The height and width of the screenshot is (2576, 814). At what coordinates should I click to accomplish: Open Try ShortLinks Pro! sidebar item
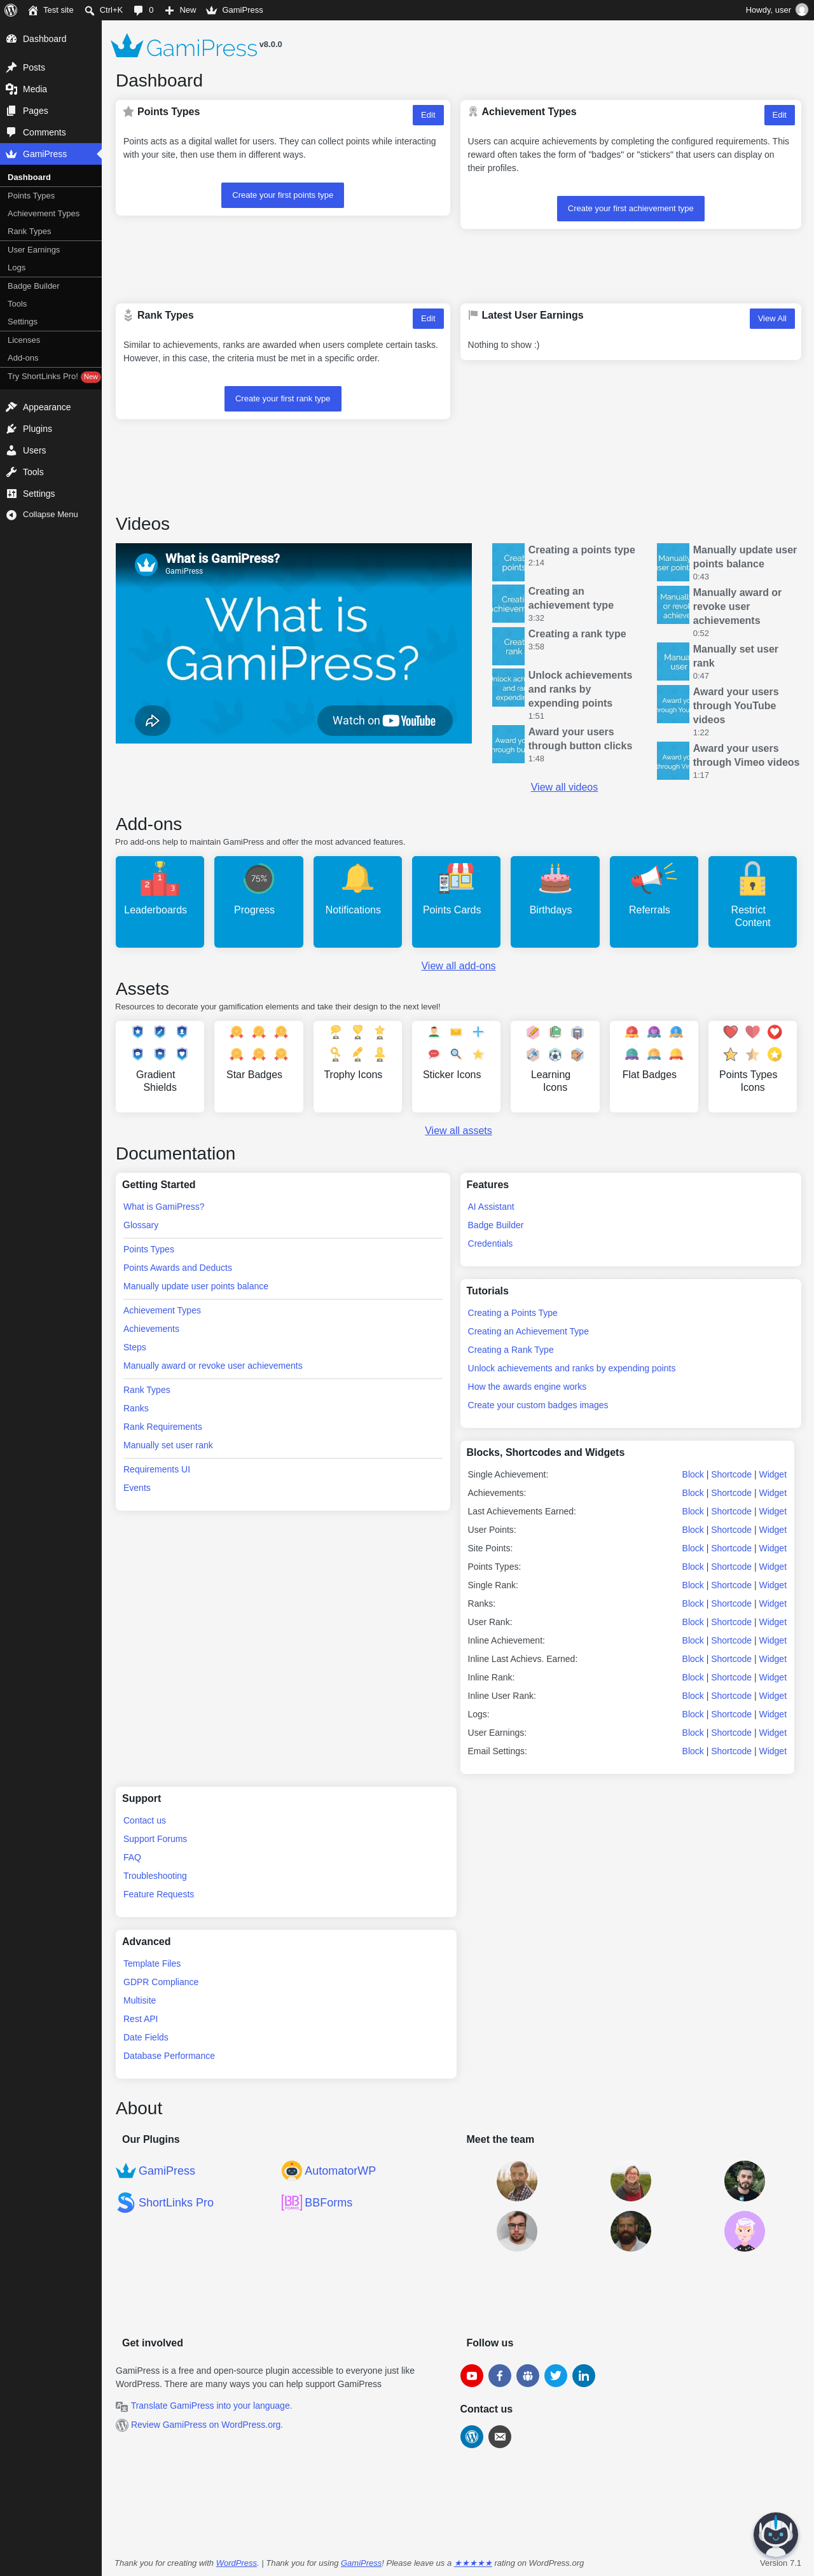point(51,377)
